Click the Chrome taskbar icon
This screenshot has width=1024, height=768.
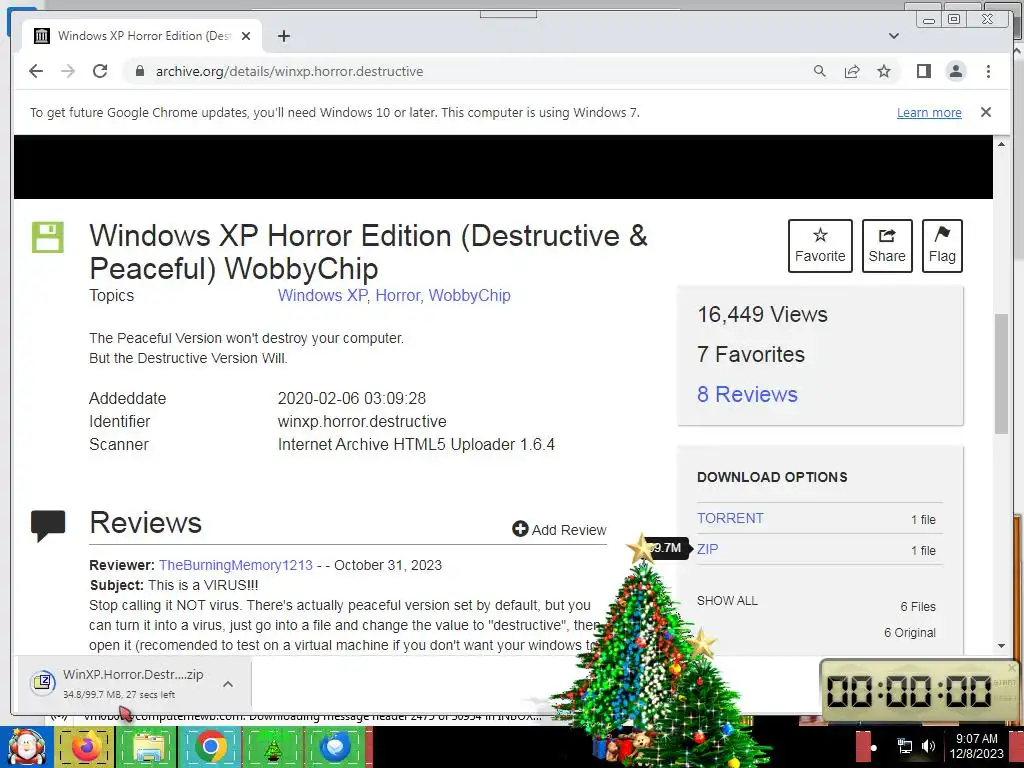click(210, 747)
